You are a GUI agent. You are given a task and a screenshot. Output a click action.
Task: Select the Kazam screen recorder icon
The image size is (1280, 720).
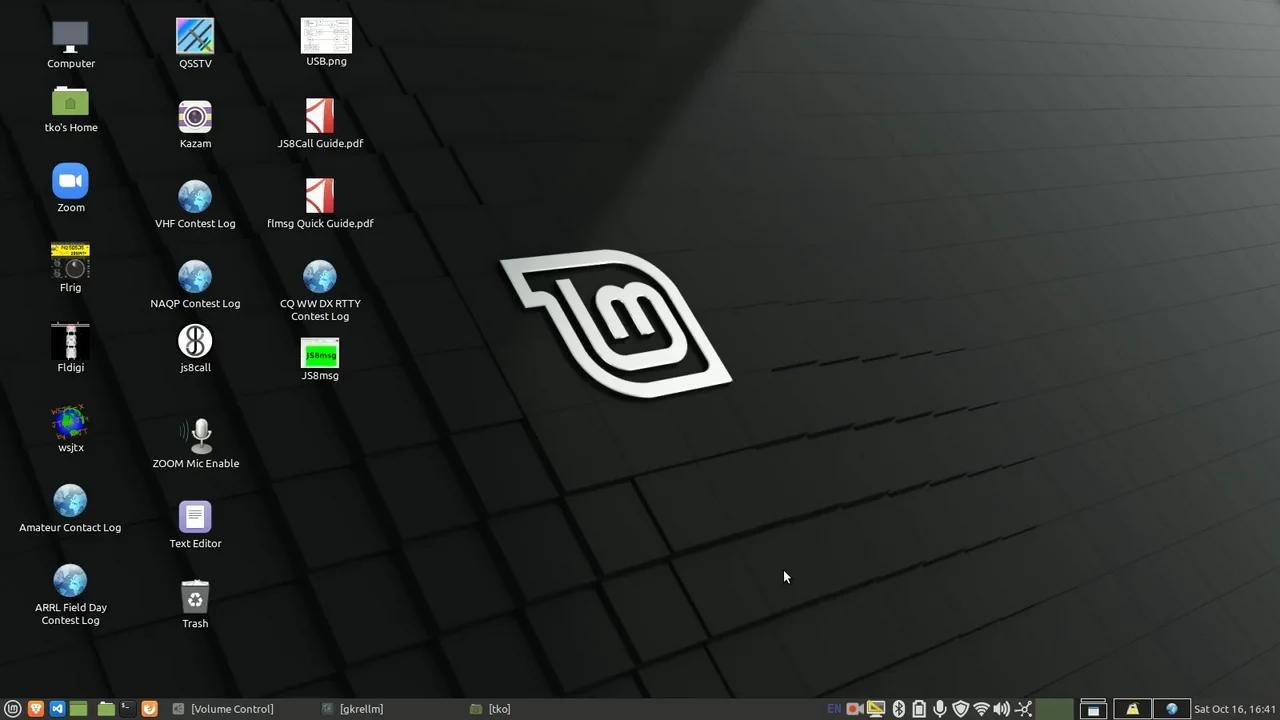click(x=195, y=117)
